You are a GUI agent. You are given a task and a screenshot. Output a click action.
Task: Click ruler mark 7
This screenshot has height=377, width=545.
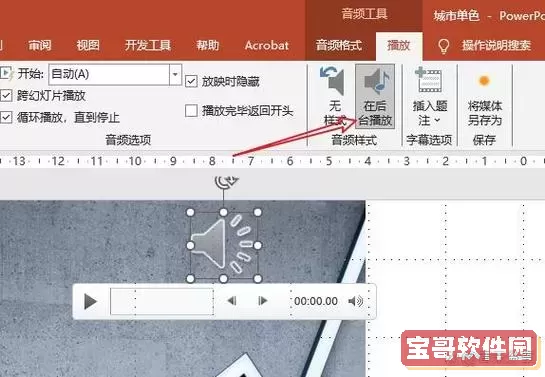251,161
